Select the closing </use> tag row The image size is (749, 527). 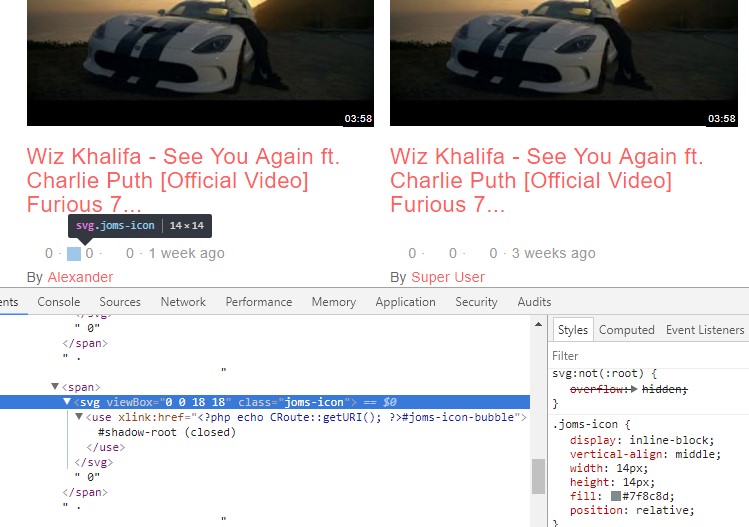pyautogui.click(x=106, y=447)
